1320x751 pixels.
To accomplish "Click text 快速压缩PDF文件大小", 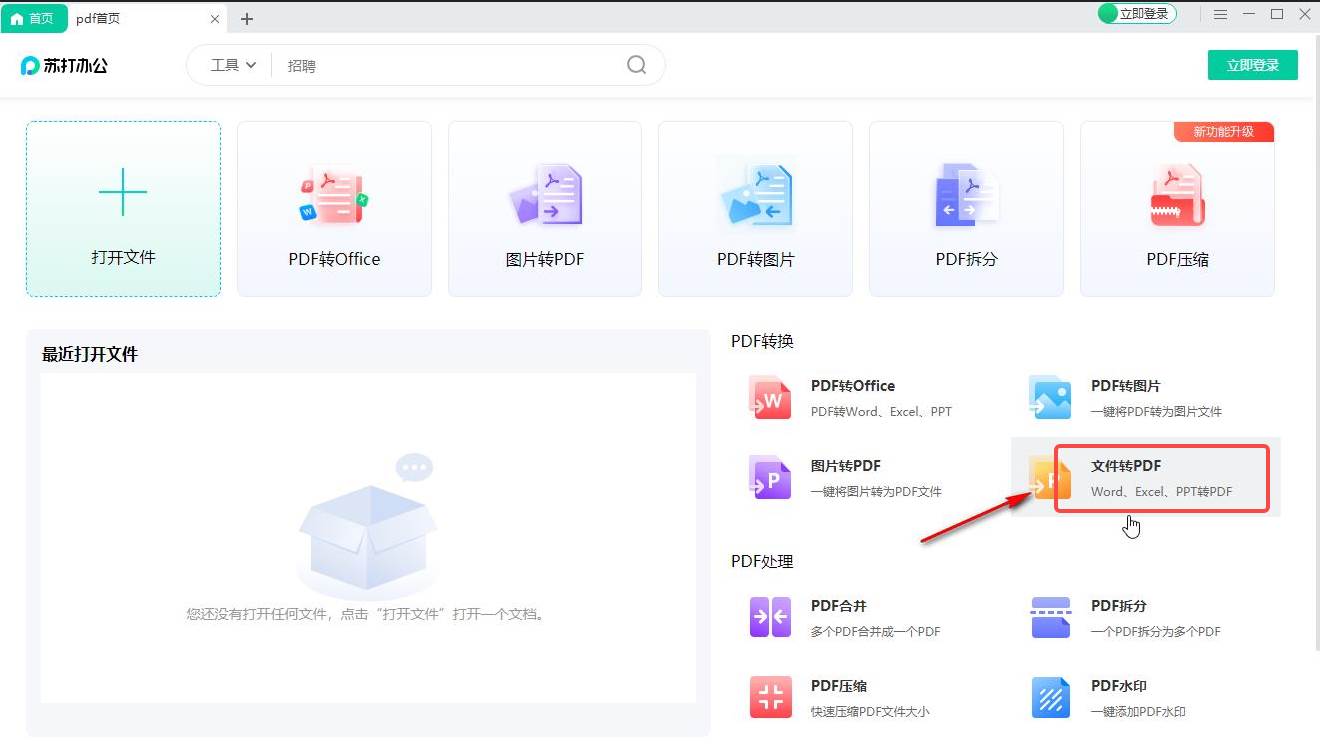I will click(870, 711).
